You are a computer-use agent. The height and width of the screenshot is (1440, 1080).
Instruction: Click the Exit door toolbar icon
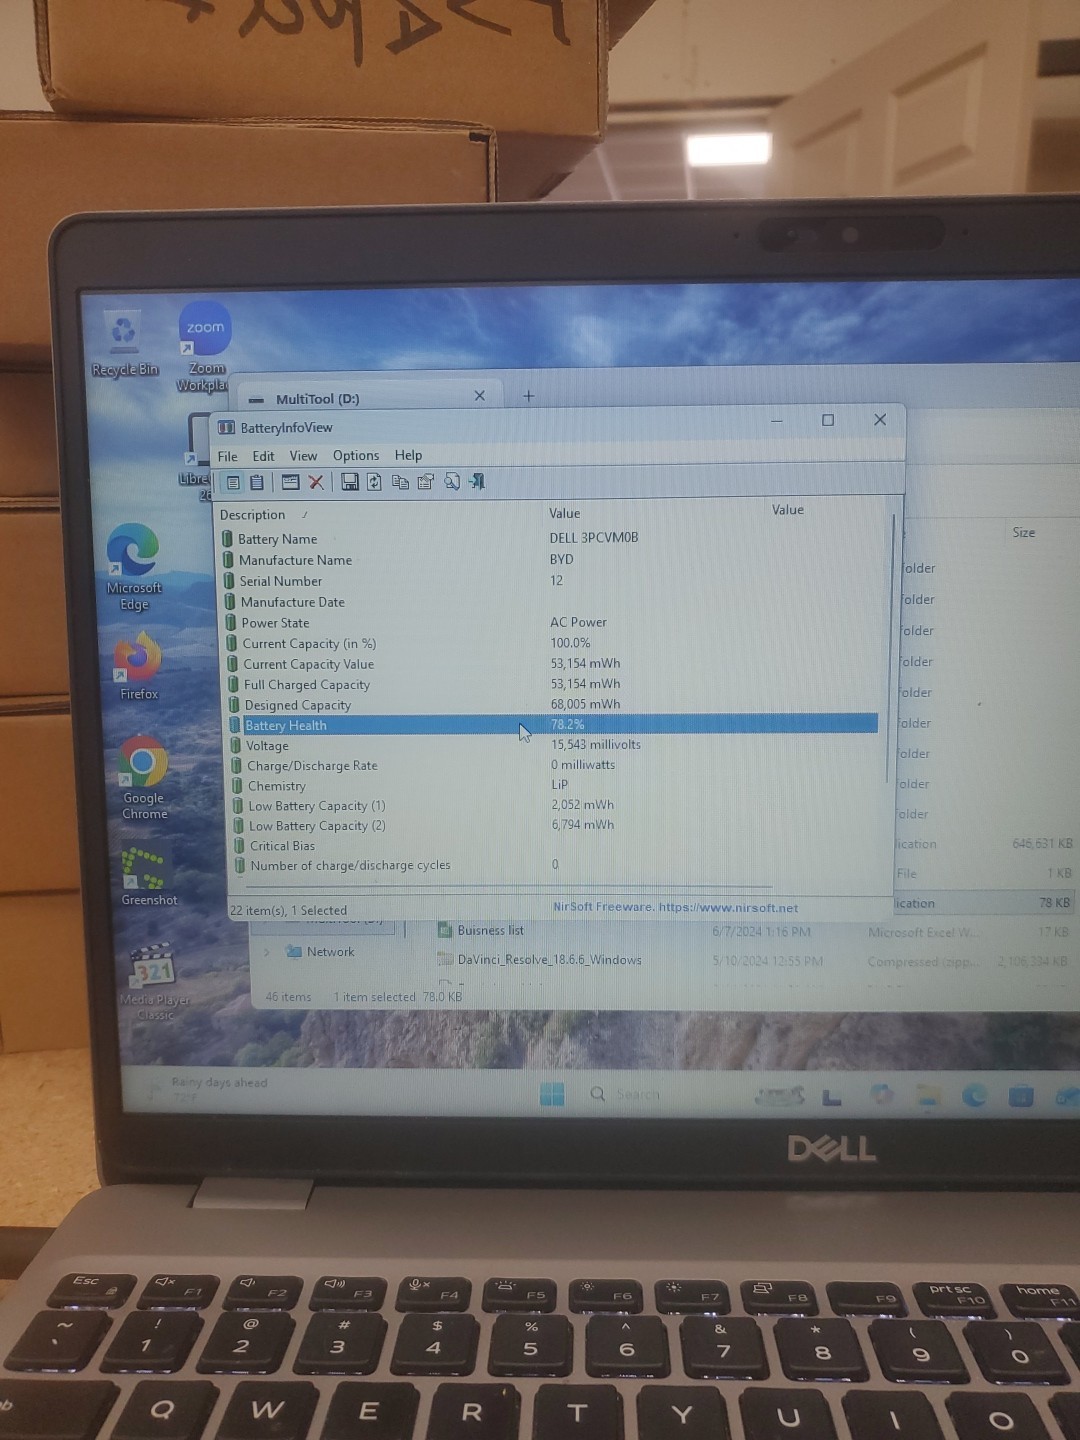click(477, 482)
